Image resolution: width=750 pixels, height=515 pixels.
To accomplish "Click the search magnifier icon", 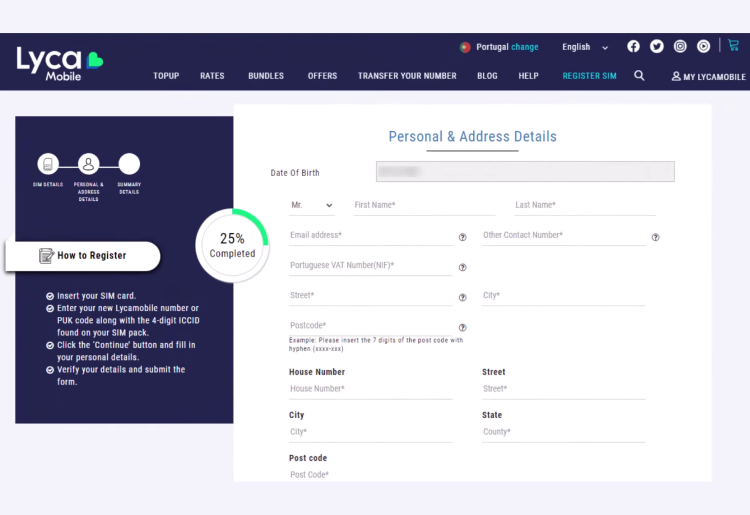I will [x=639, y=76].
